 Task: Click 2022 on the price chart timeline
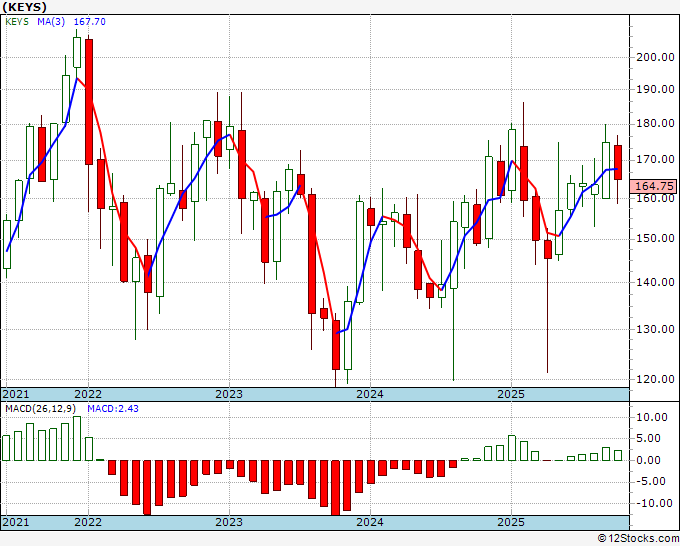(88, 394)
